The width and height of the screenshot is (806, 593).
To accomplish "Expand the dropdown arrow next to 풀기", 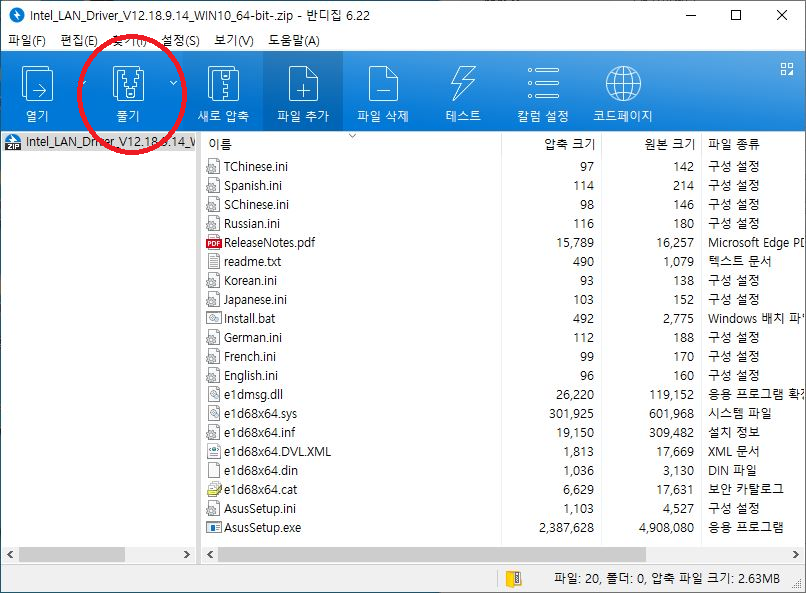I will [174, 83].
